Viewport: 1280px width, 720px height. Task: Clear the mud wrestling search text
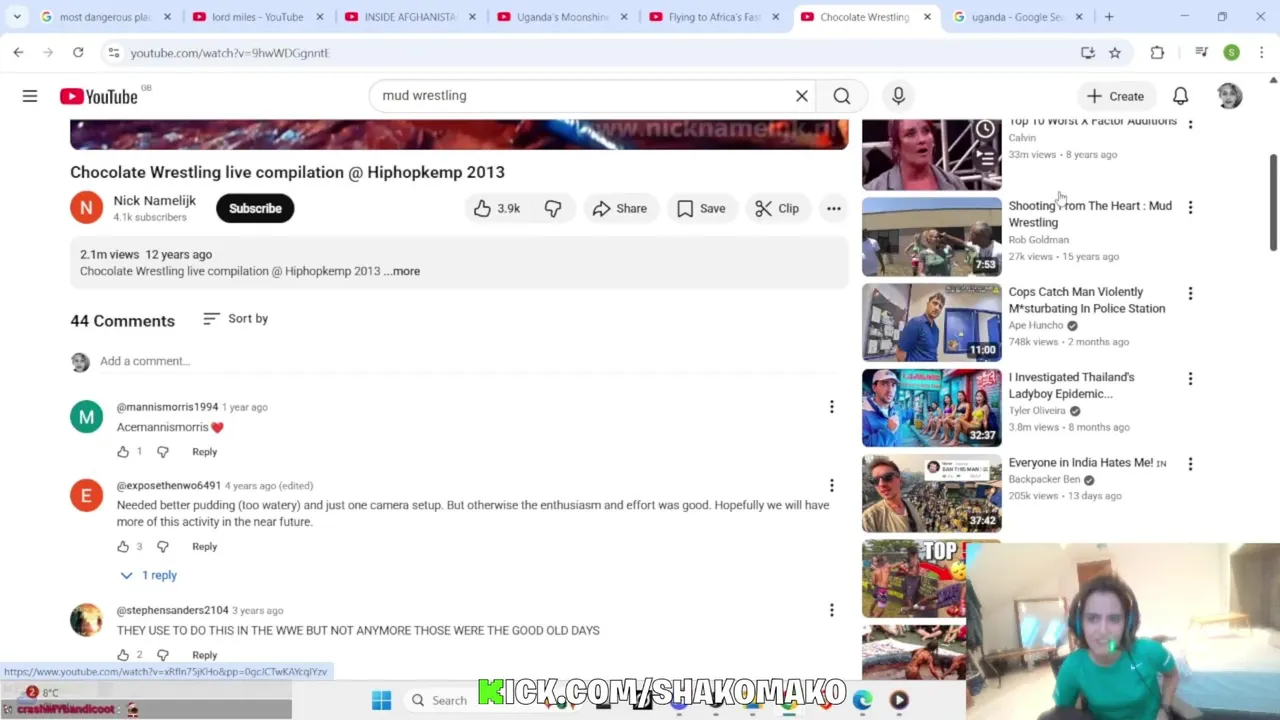pos(801,96)
